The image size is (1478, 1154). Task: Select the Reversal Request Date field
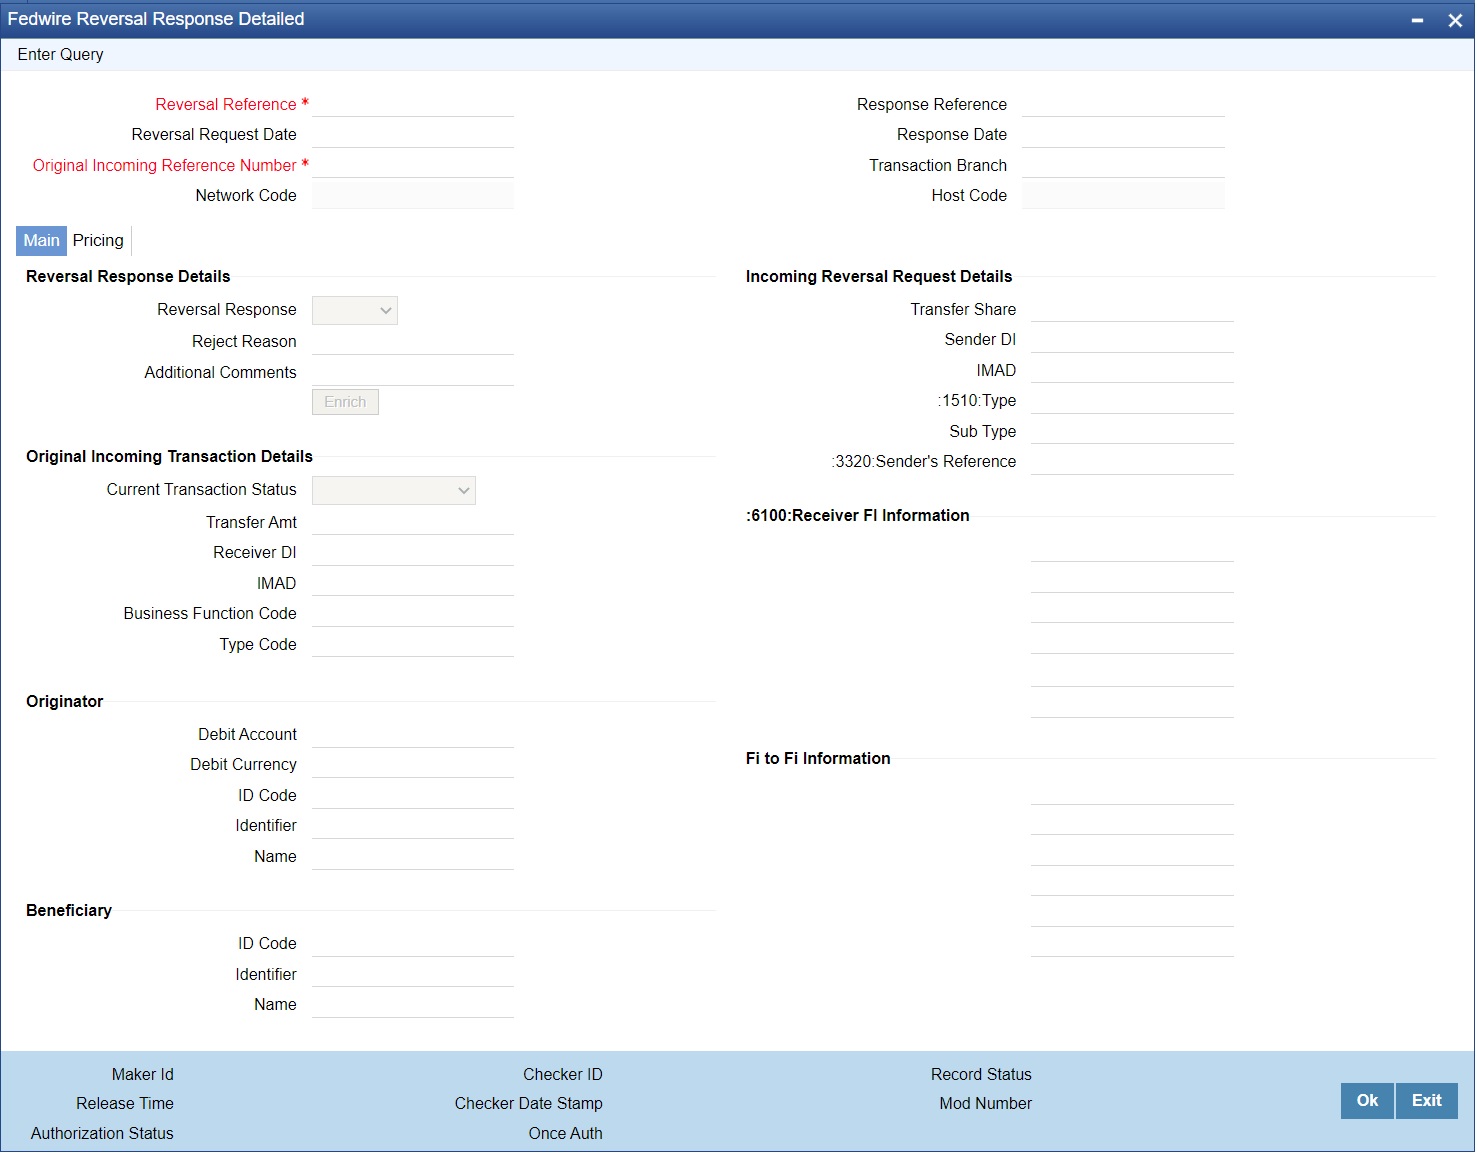pyautogui.click(x=413, y=135)
